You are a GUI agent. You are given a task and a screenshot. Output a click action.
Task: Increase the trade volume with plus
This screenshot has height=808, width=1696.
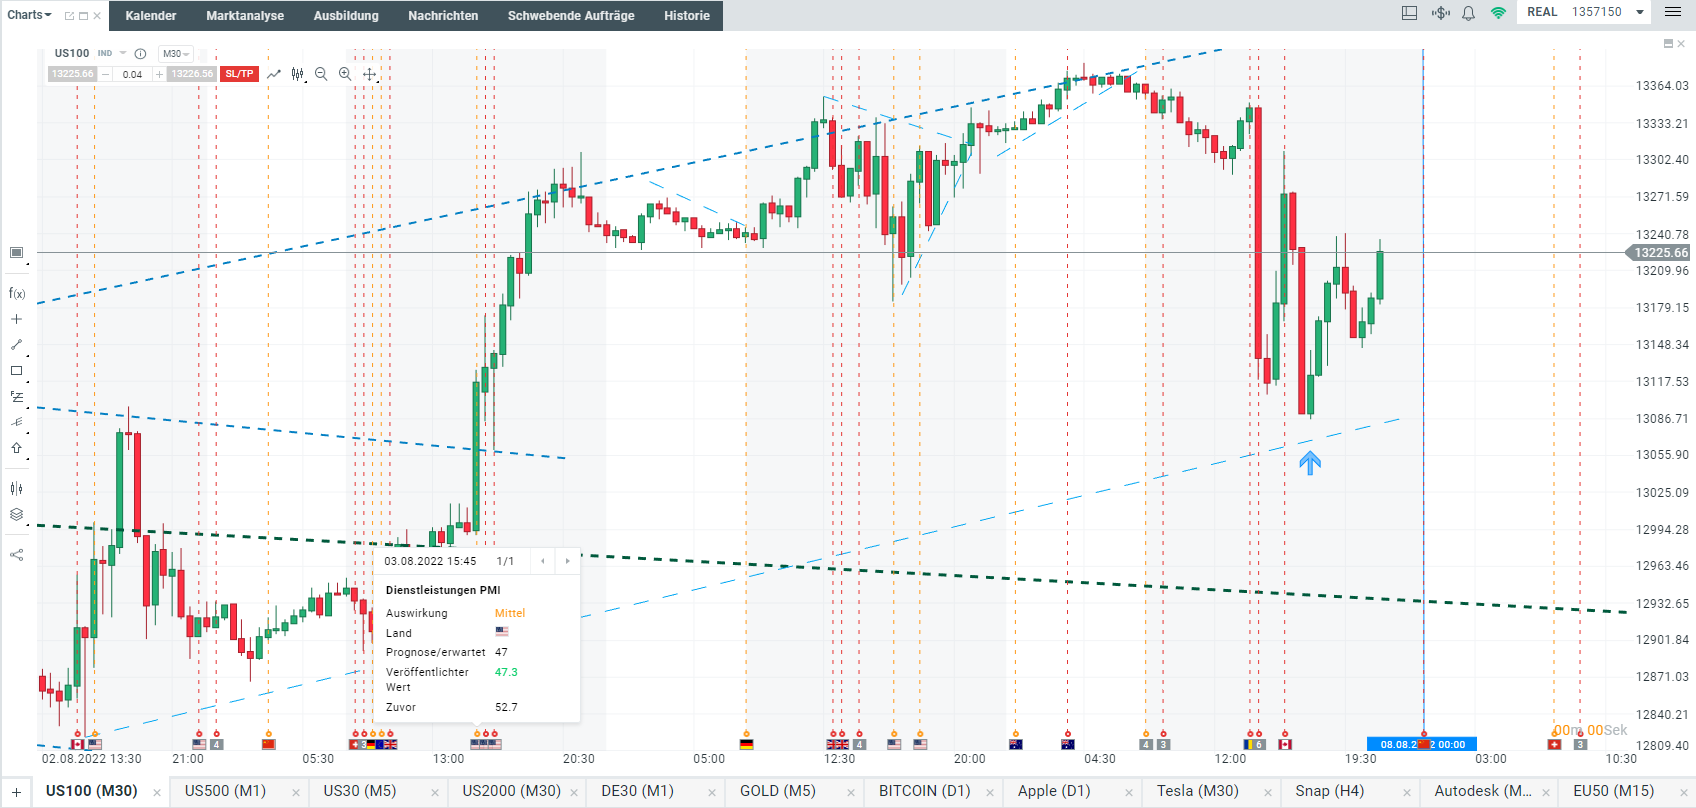point(159,74)
